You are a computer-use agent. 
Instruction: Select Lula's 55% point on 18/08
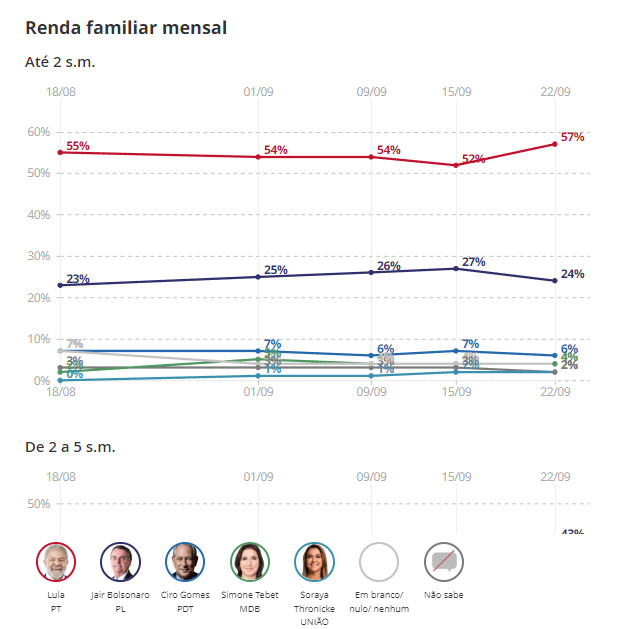61,152
